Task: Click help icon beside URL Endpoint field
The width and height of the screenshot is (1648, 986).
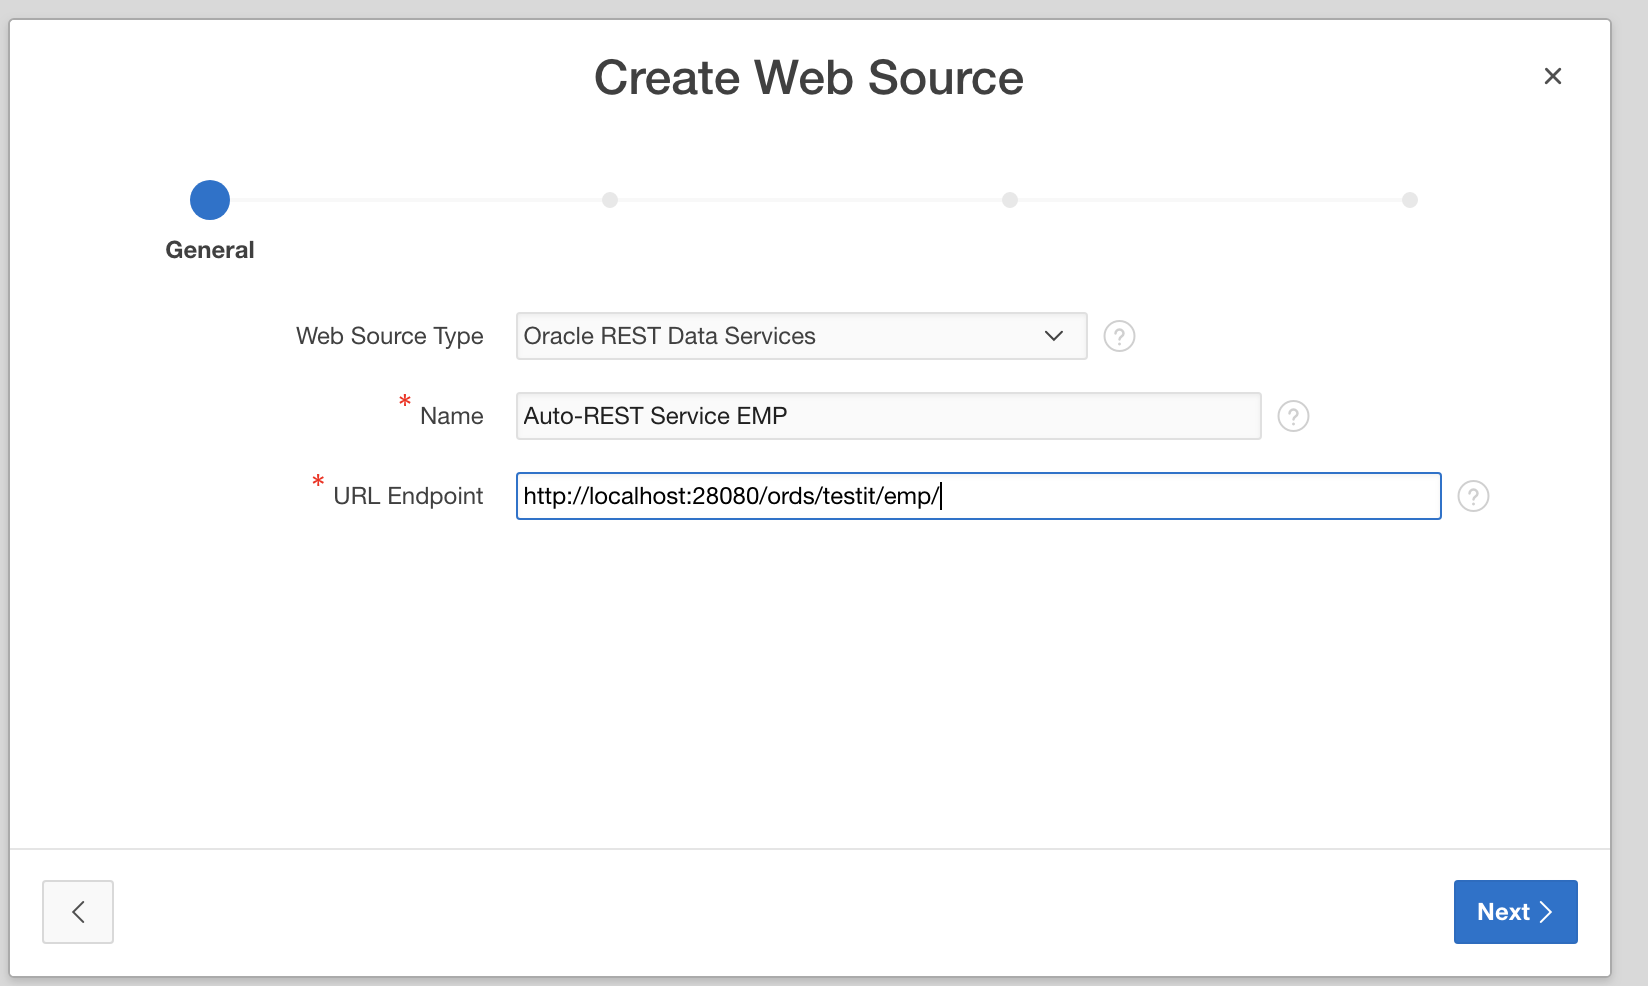Action: coord(1473,496)
